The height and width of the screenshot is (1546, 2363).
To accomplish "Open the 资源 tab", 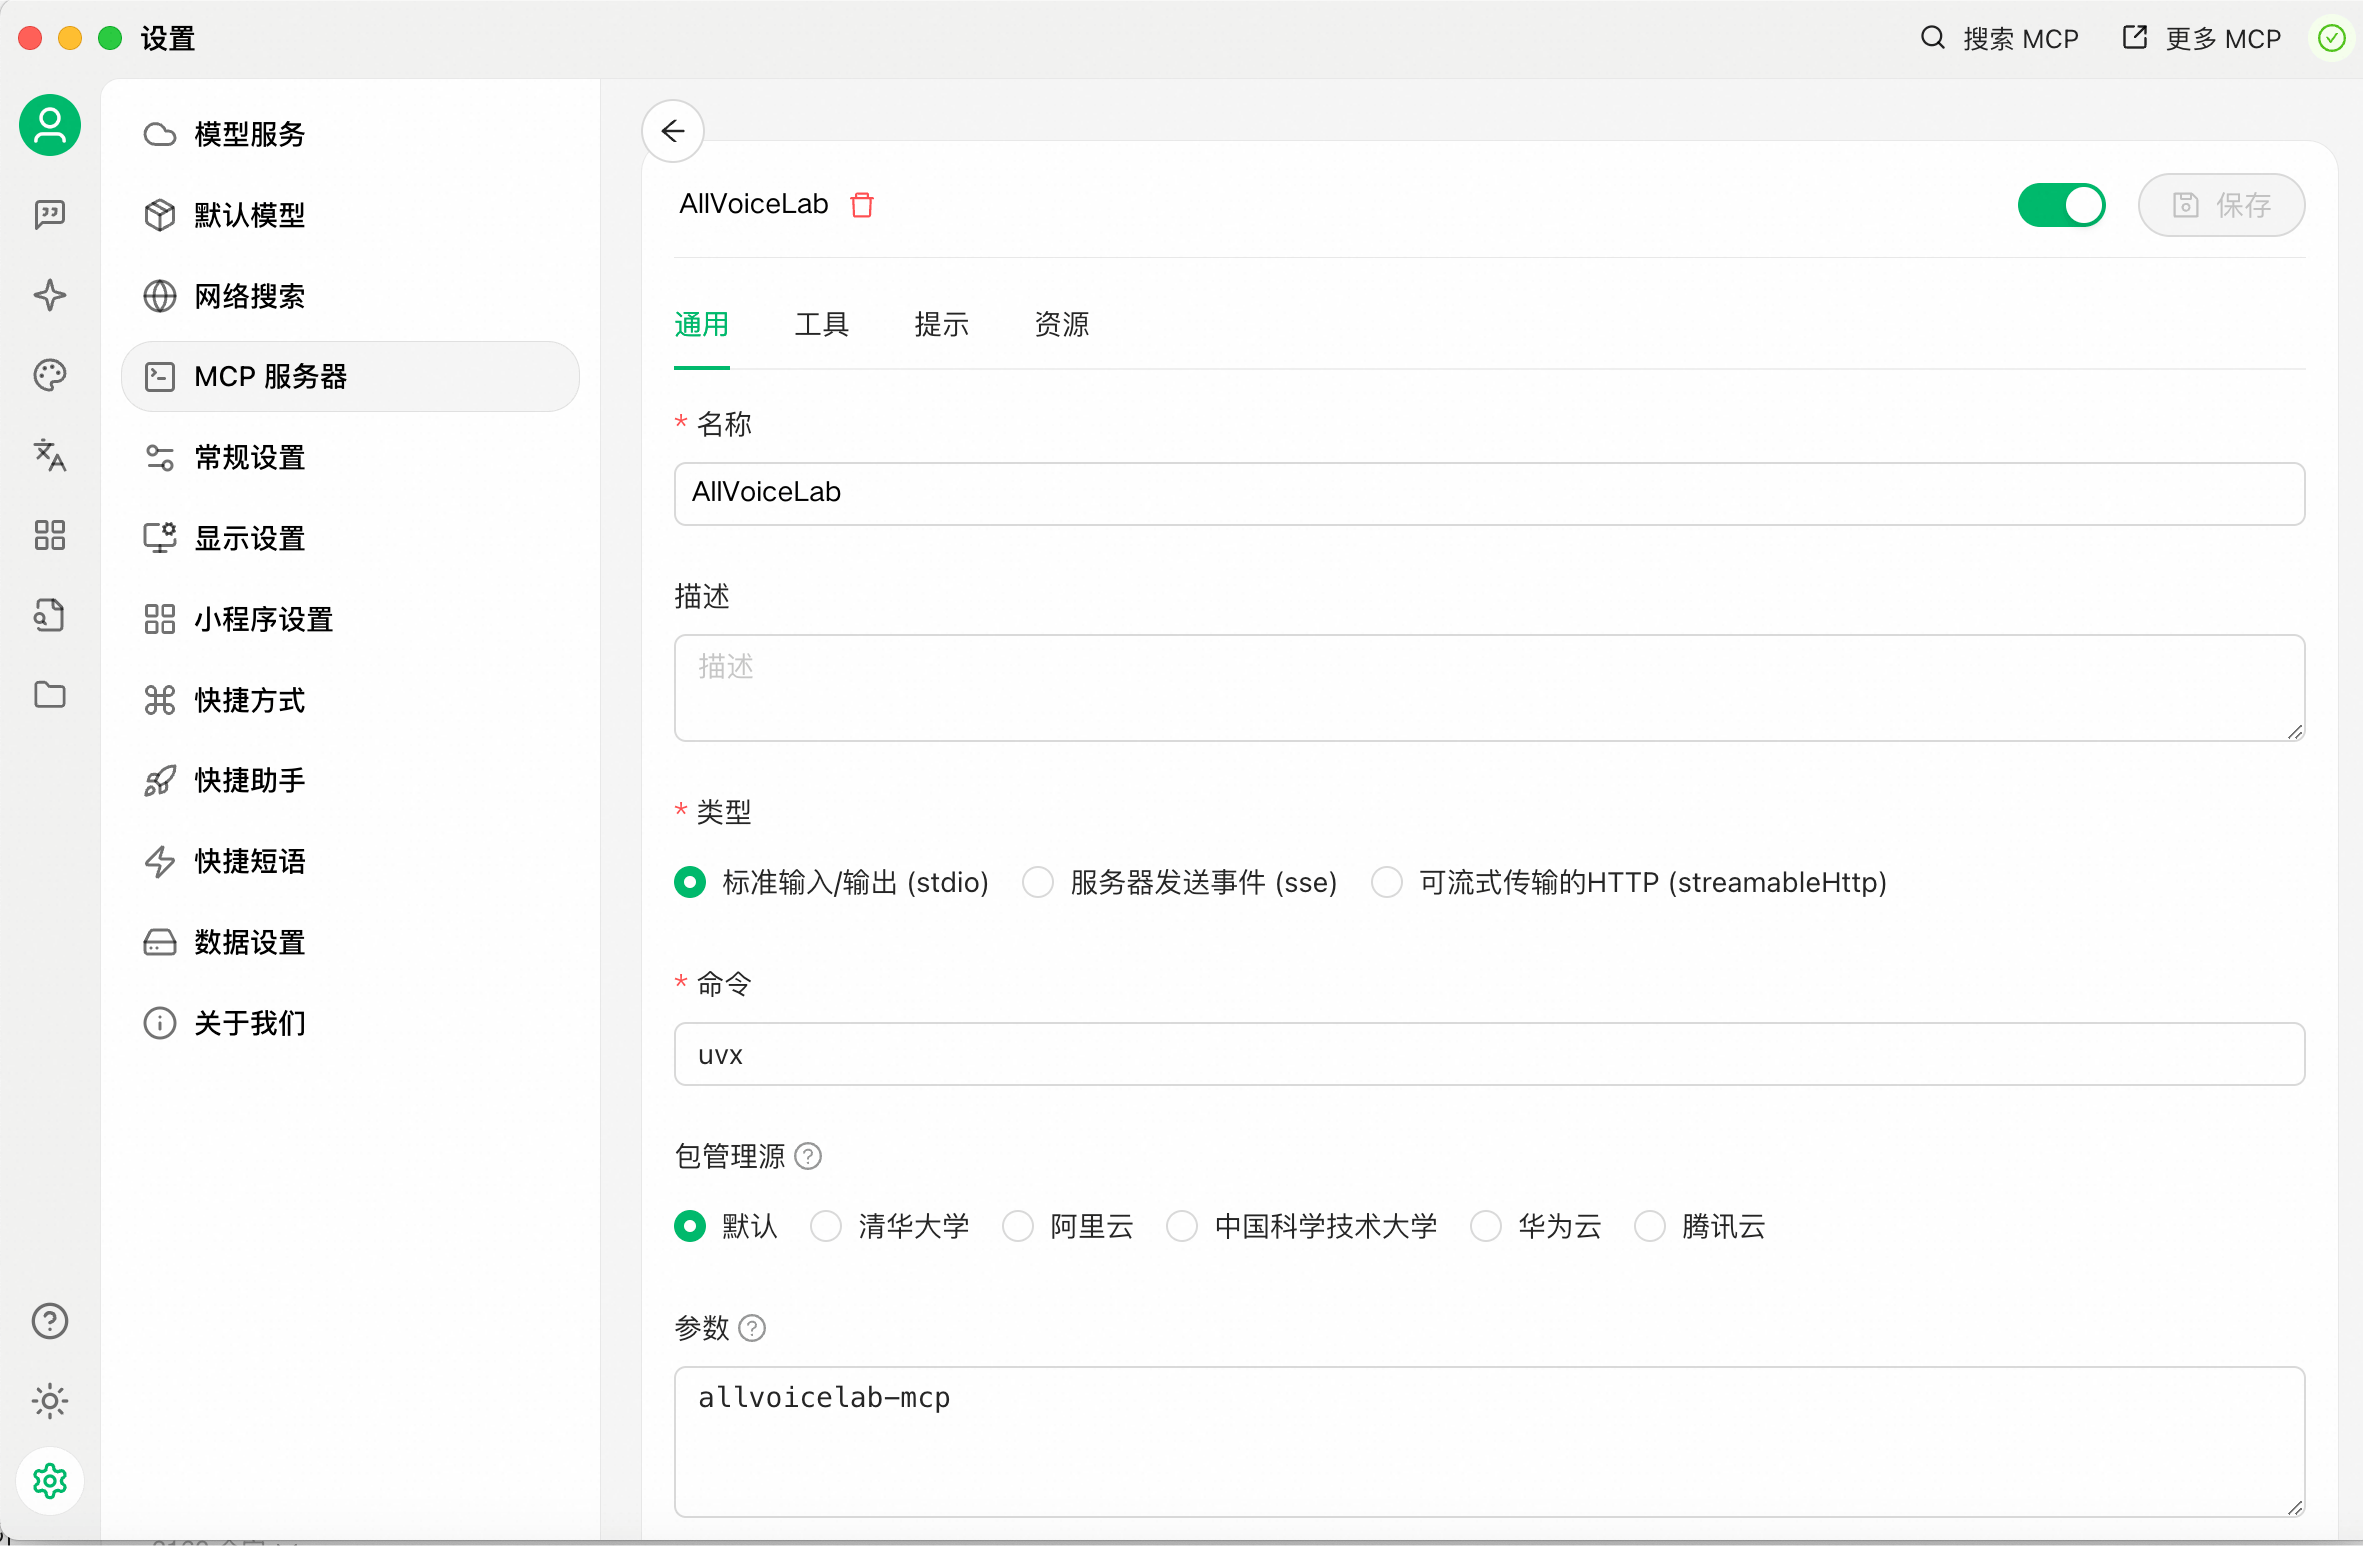I will click(1061, 325).
